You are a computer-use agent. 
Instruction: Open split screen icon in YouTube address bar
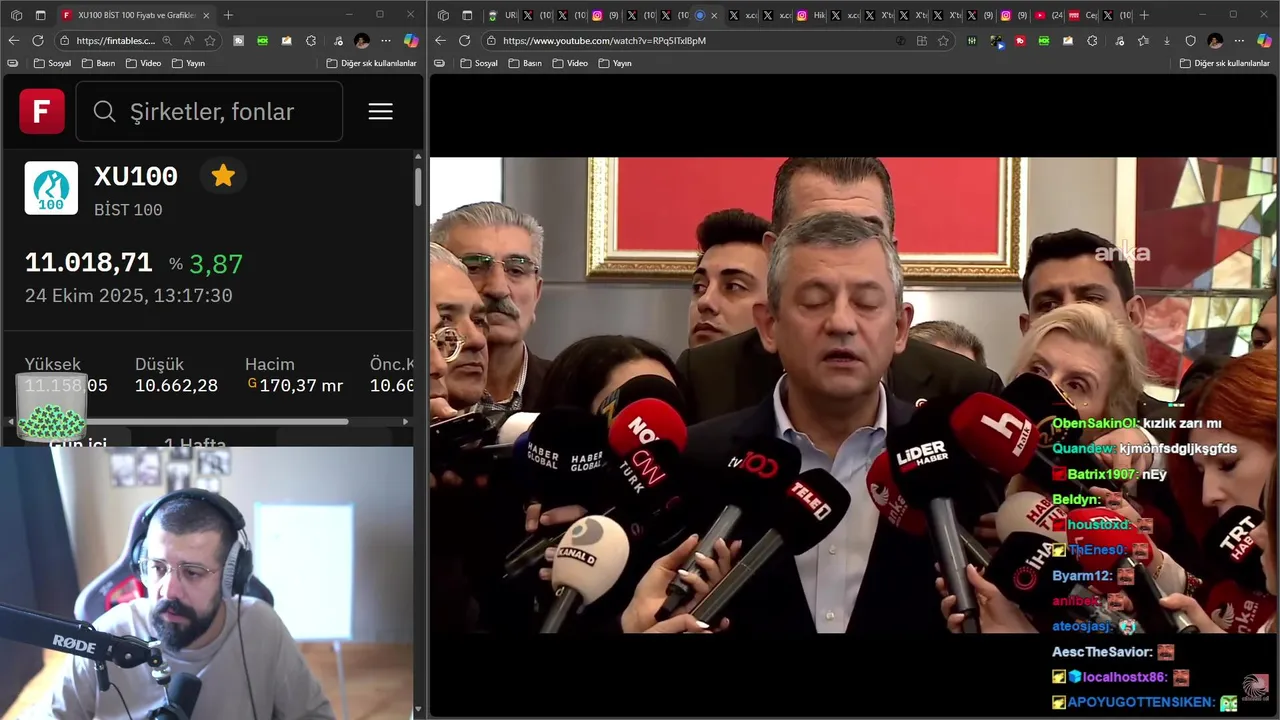tap(921, 40)
